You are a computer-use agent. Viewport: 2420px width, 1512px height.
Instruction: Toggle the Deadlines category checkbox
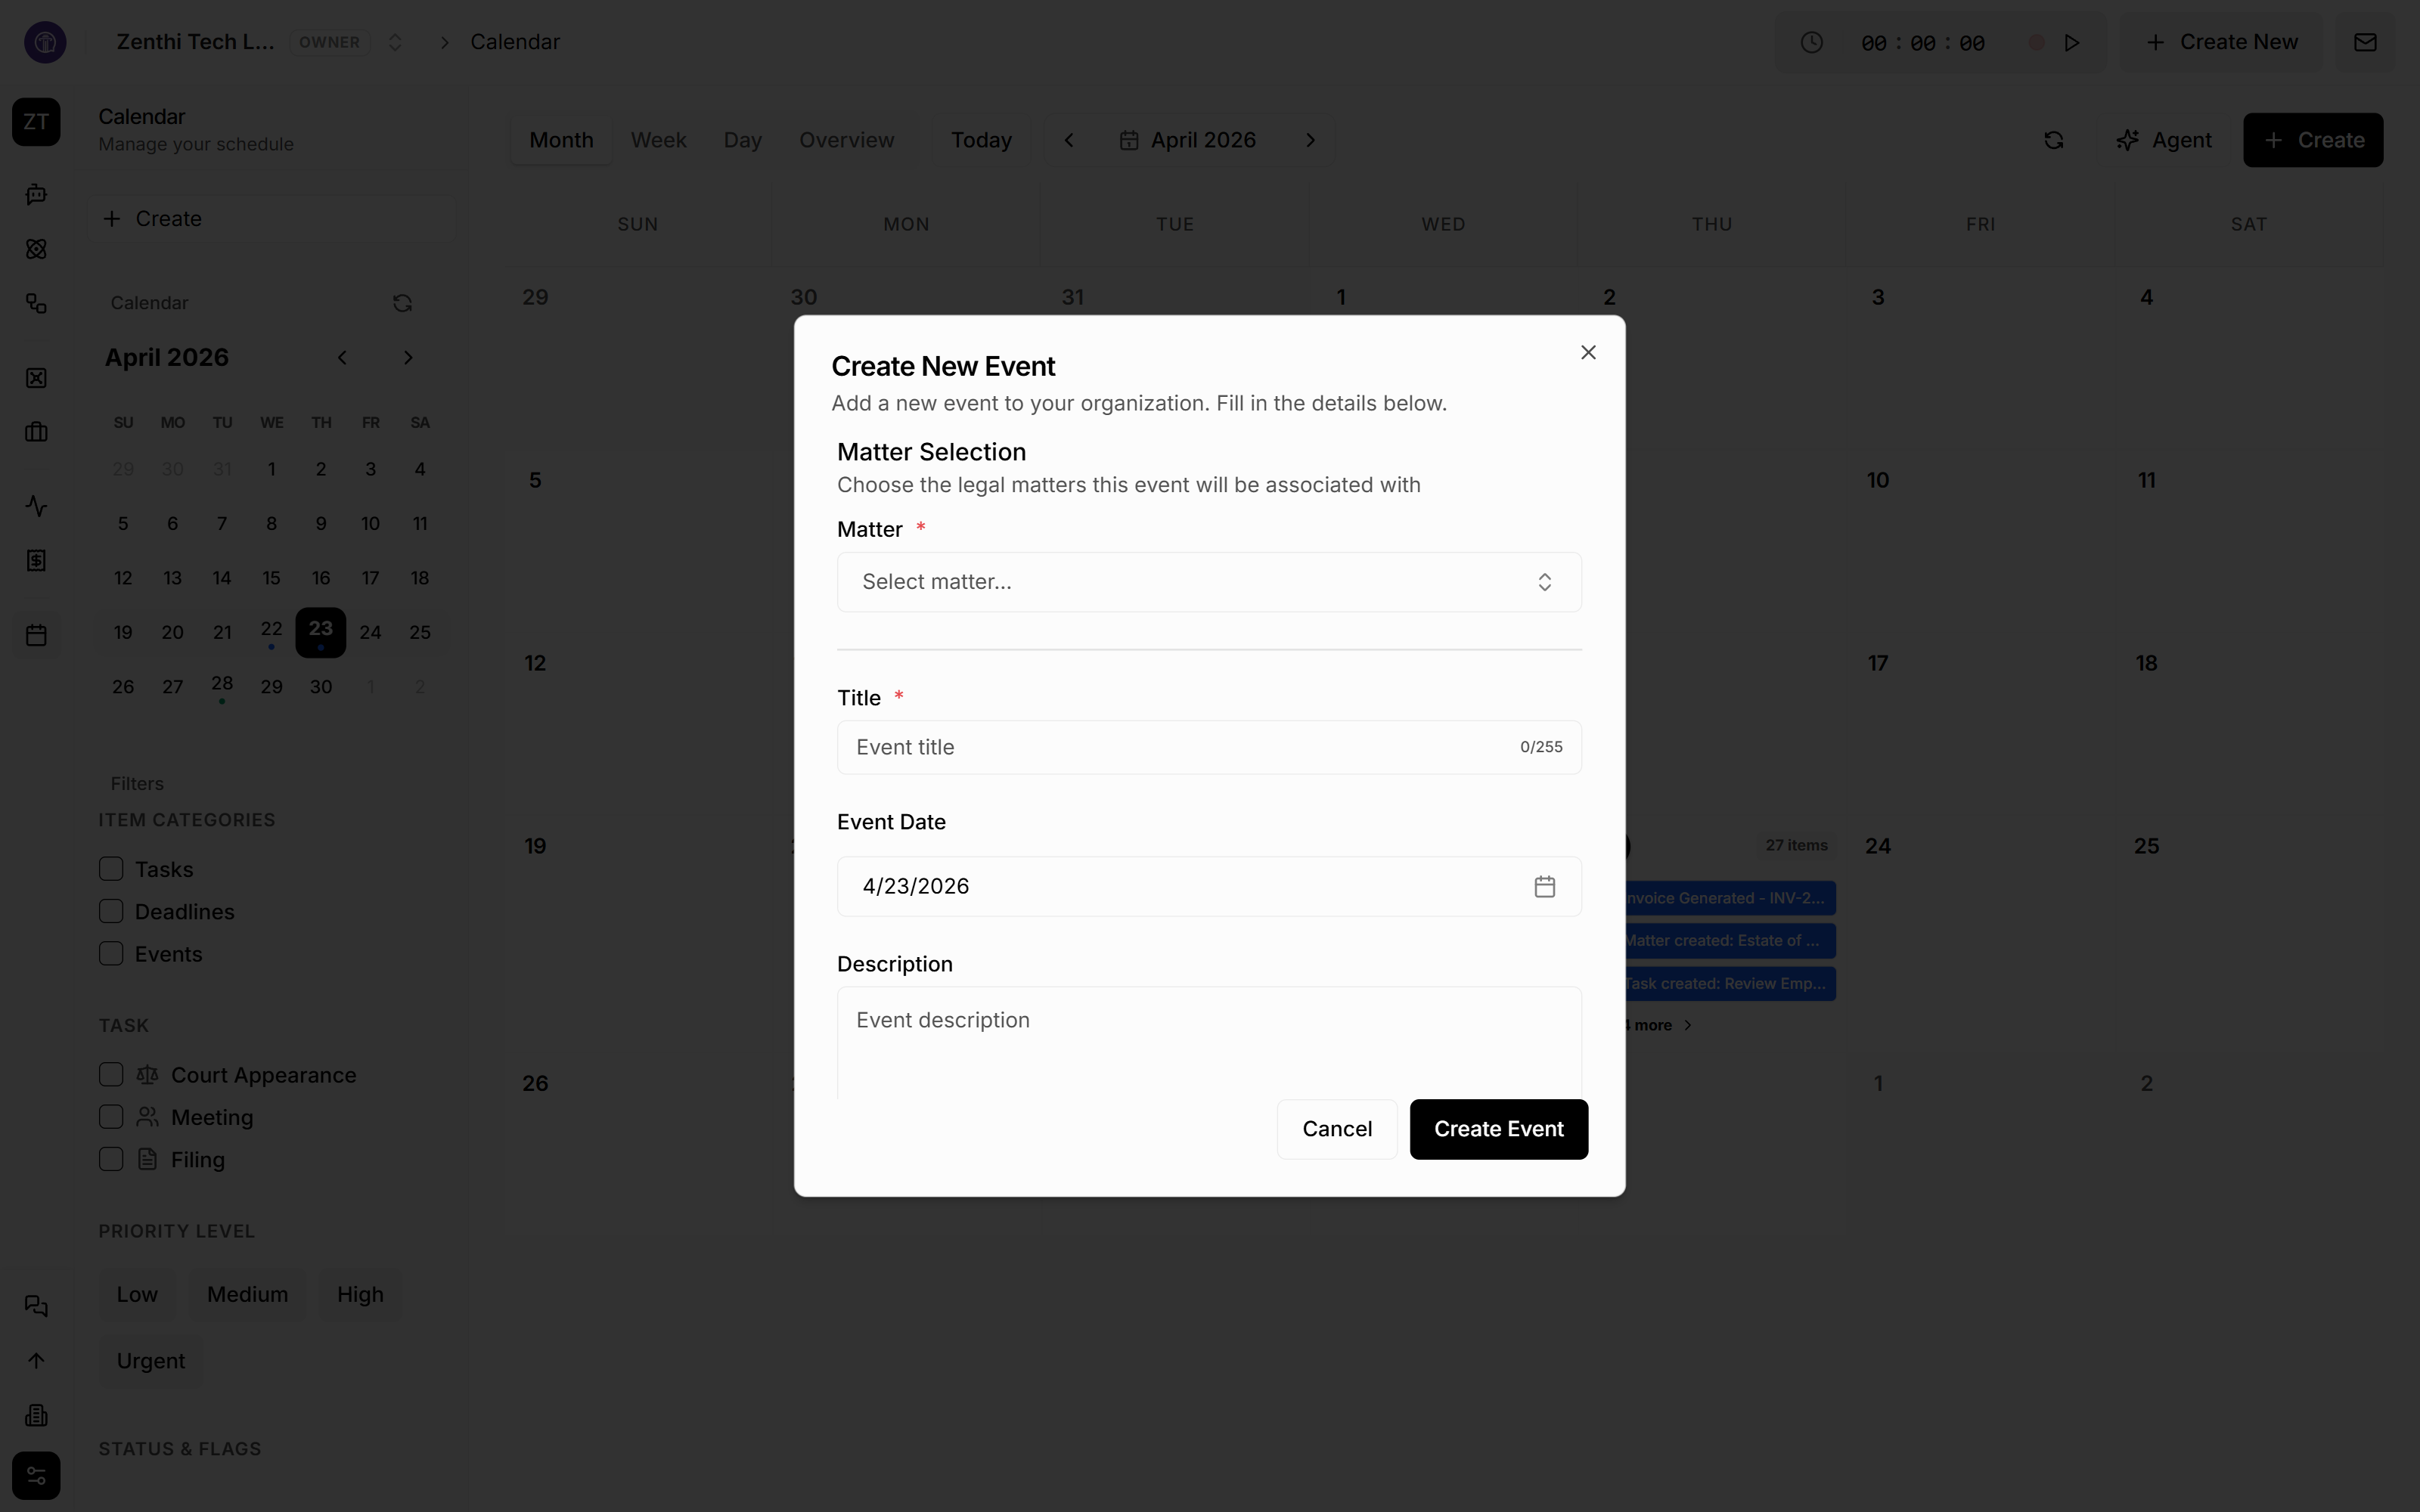click(111, 911)
